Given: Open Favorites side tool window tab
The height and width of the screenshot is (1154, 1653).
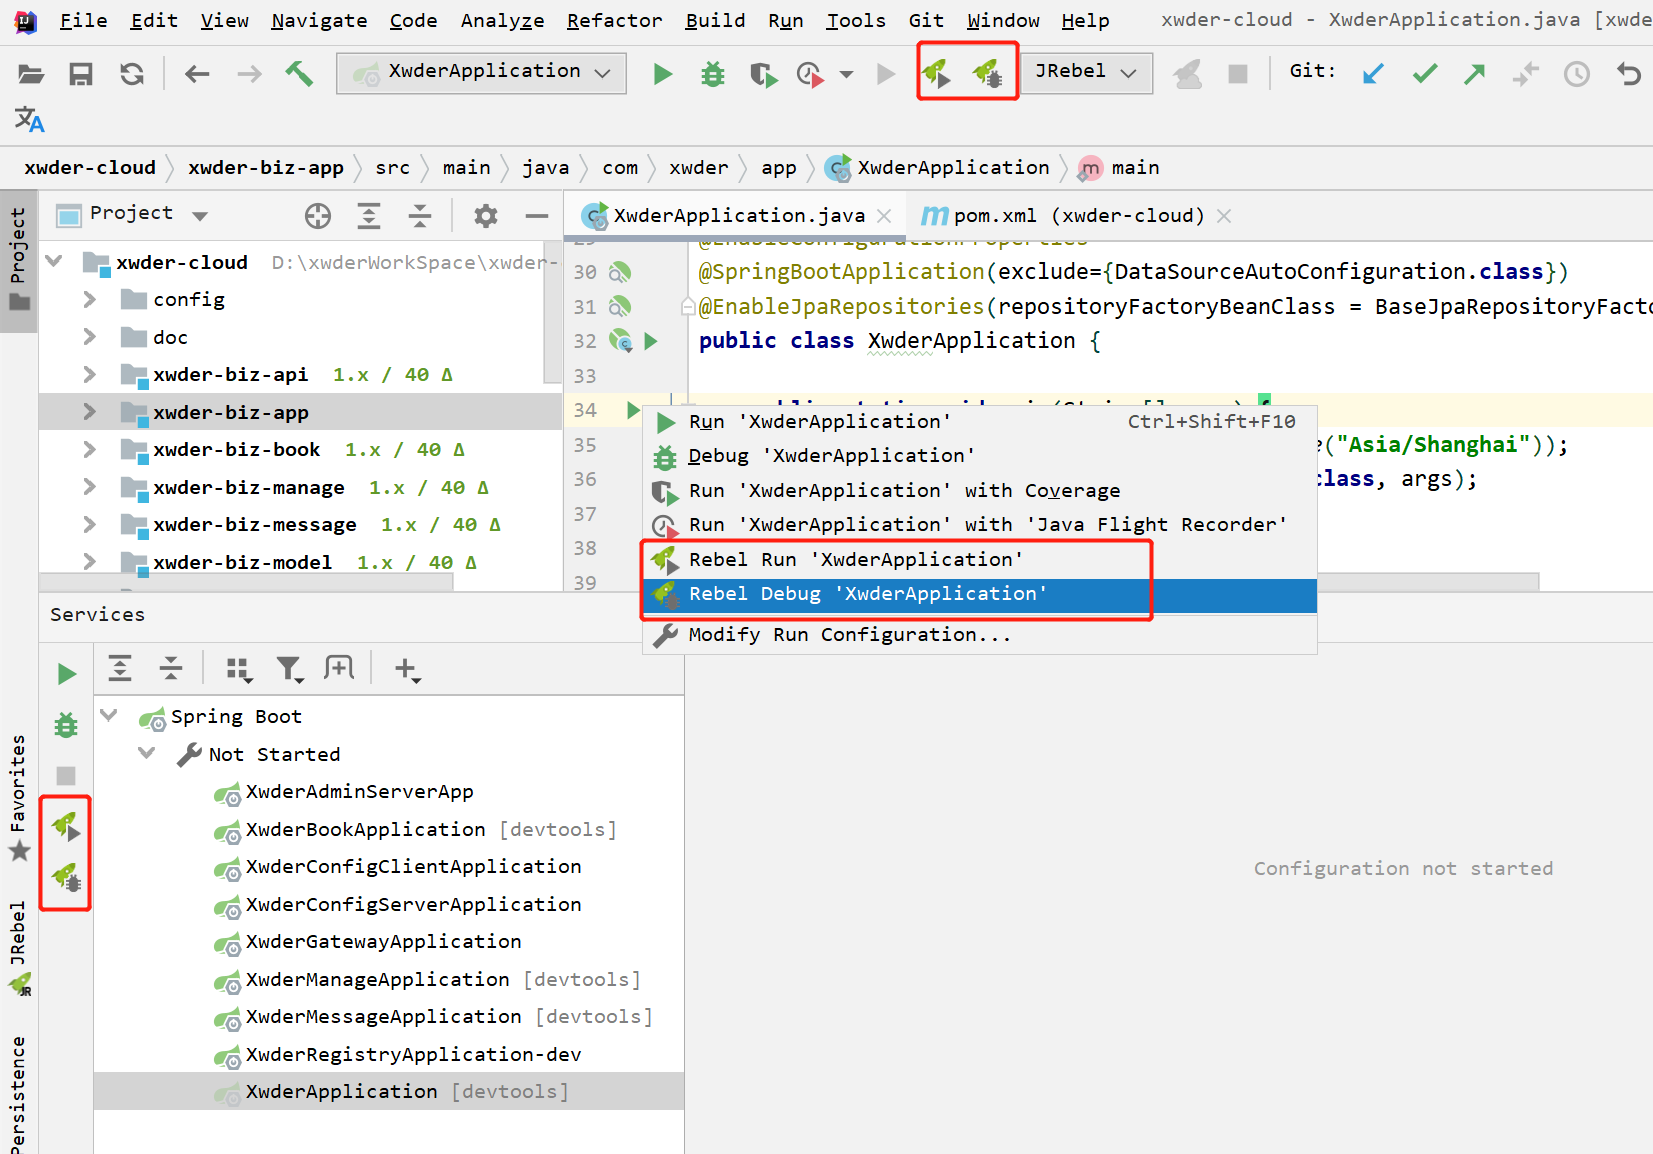Looking at the screenshot, I should coord(18,796).
